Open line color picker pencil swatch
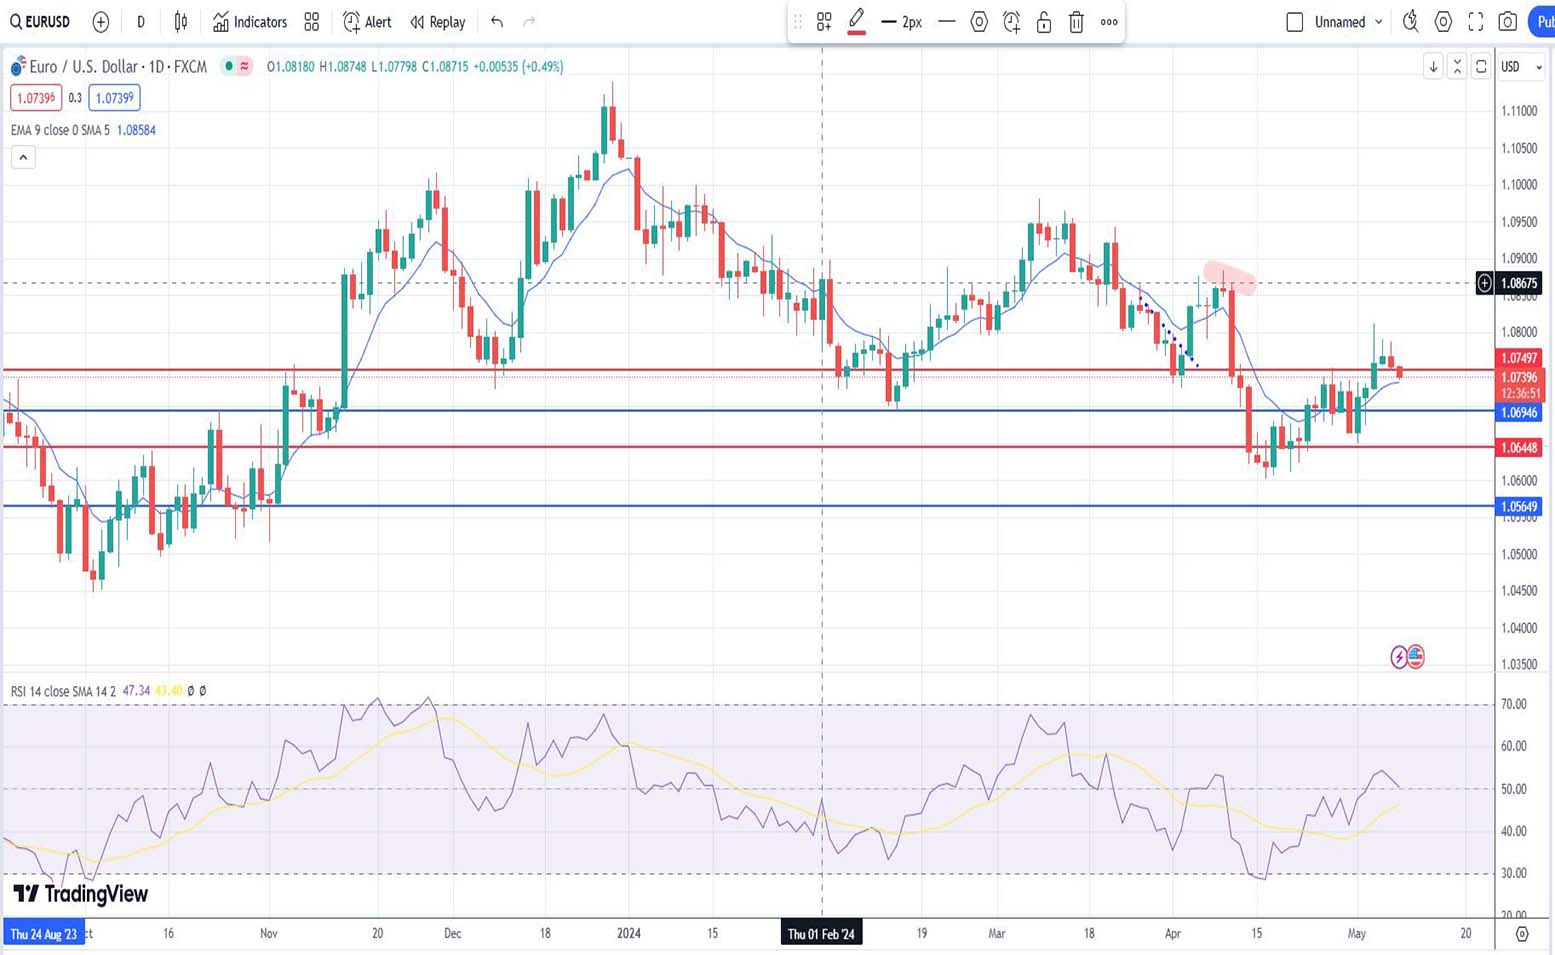The image size is (1555, 955). pyautogui.click(x=856, y=22)
